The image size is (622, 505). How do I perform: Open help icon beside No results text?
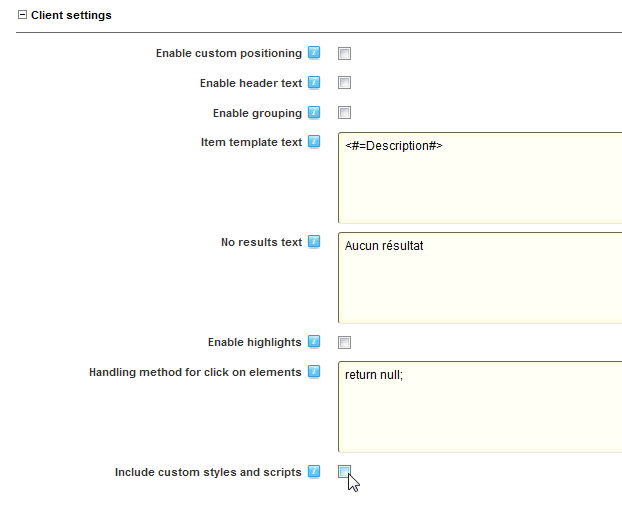pyautogui.click(x=314, y=241)
